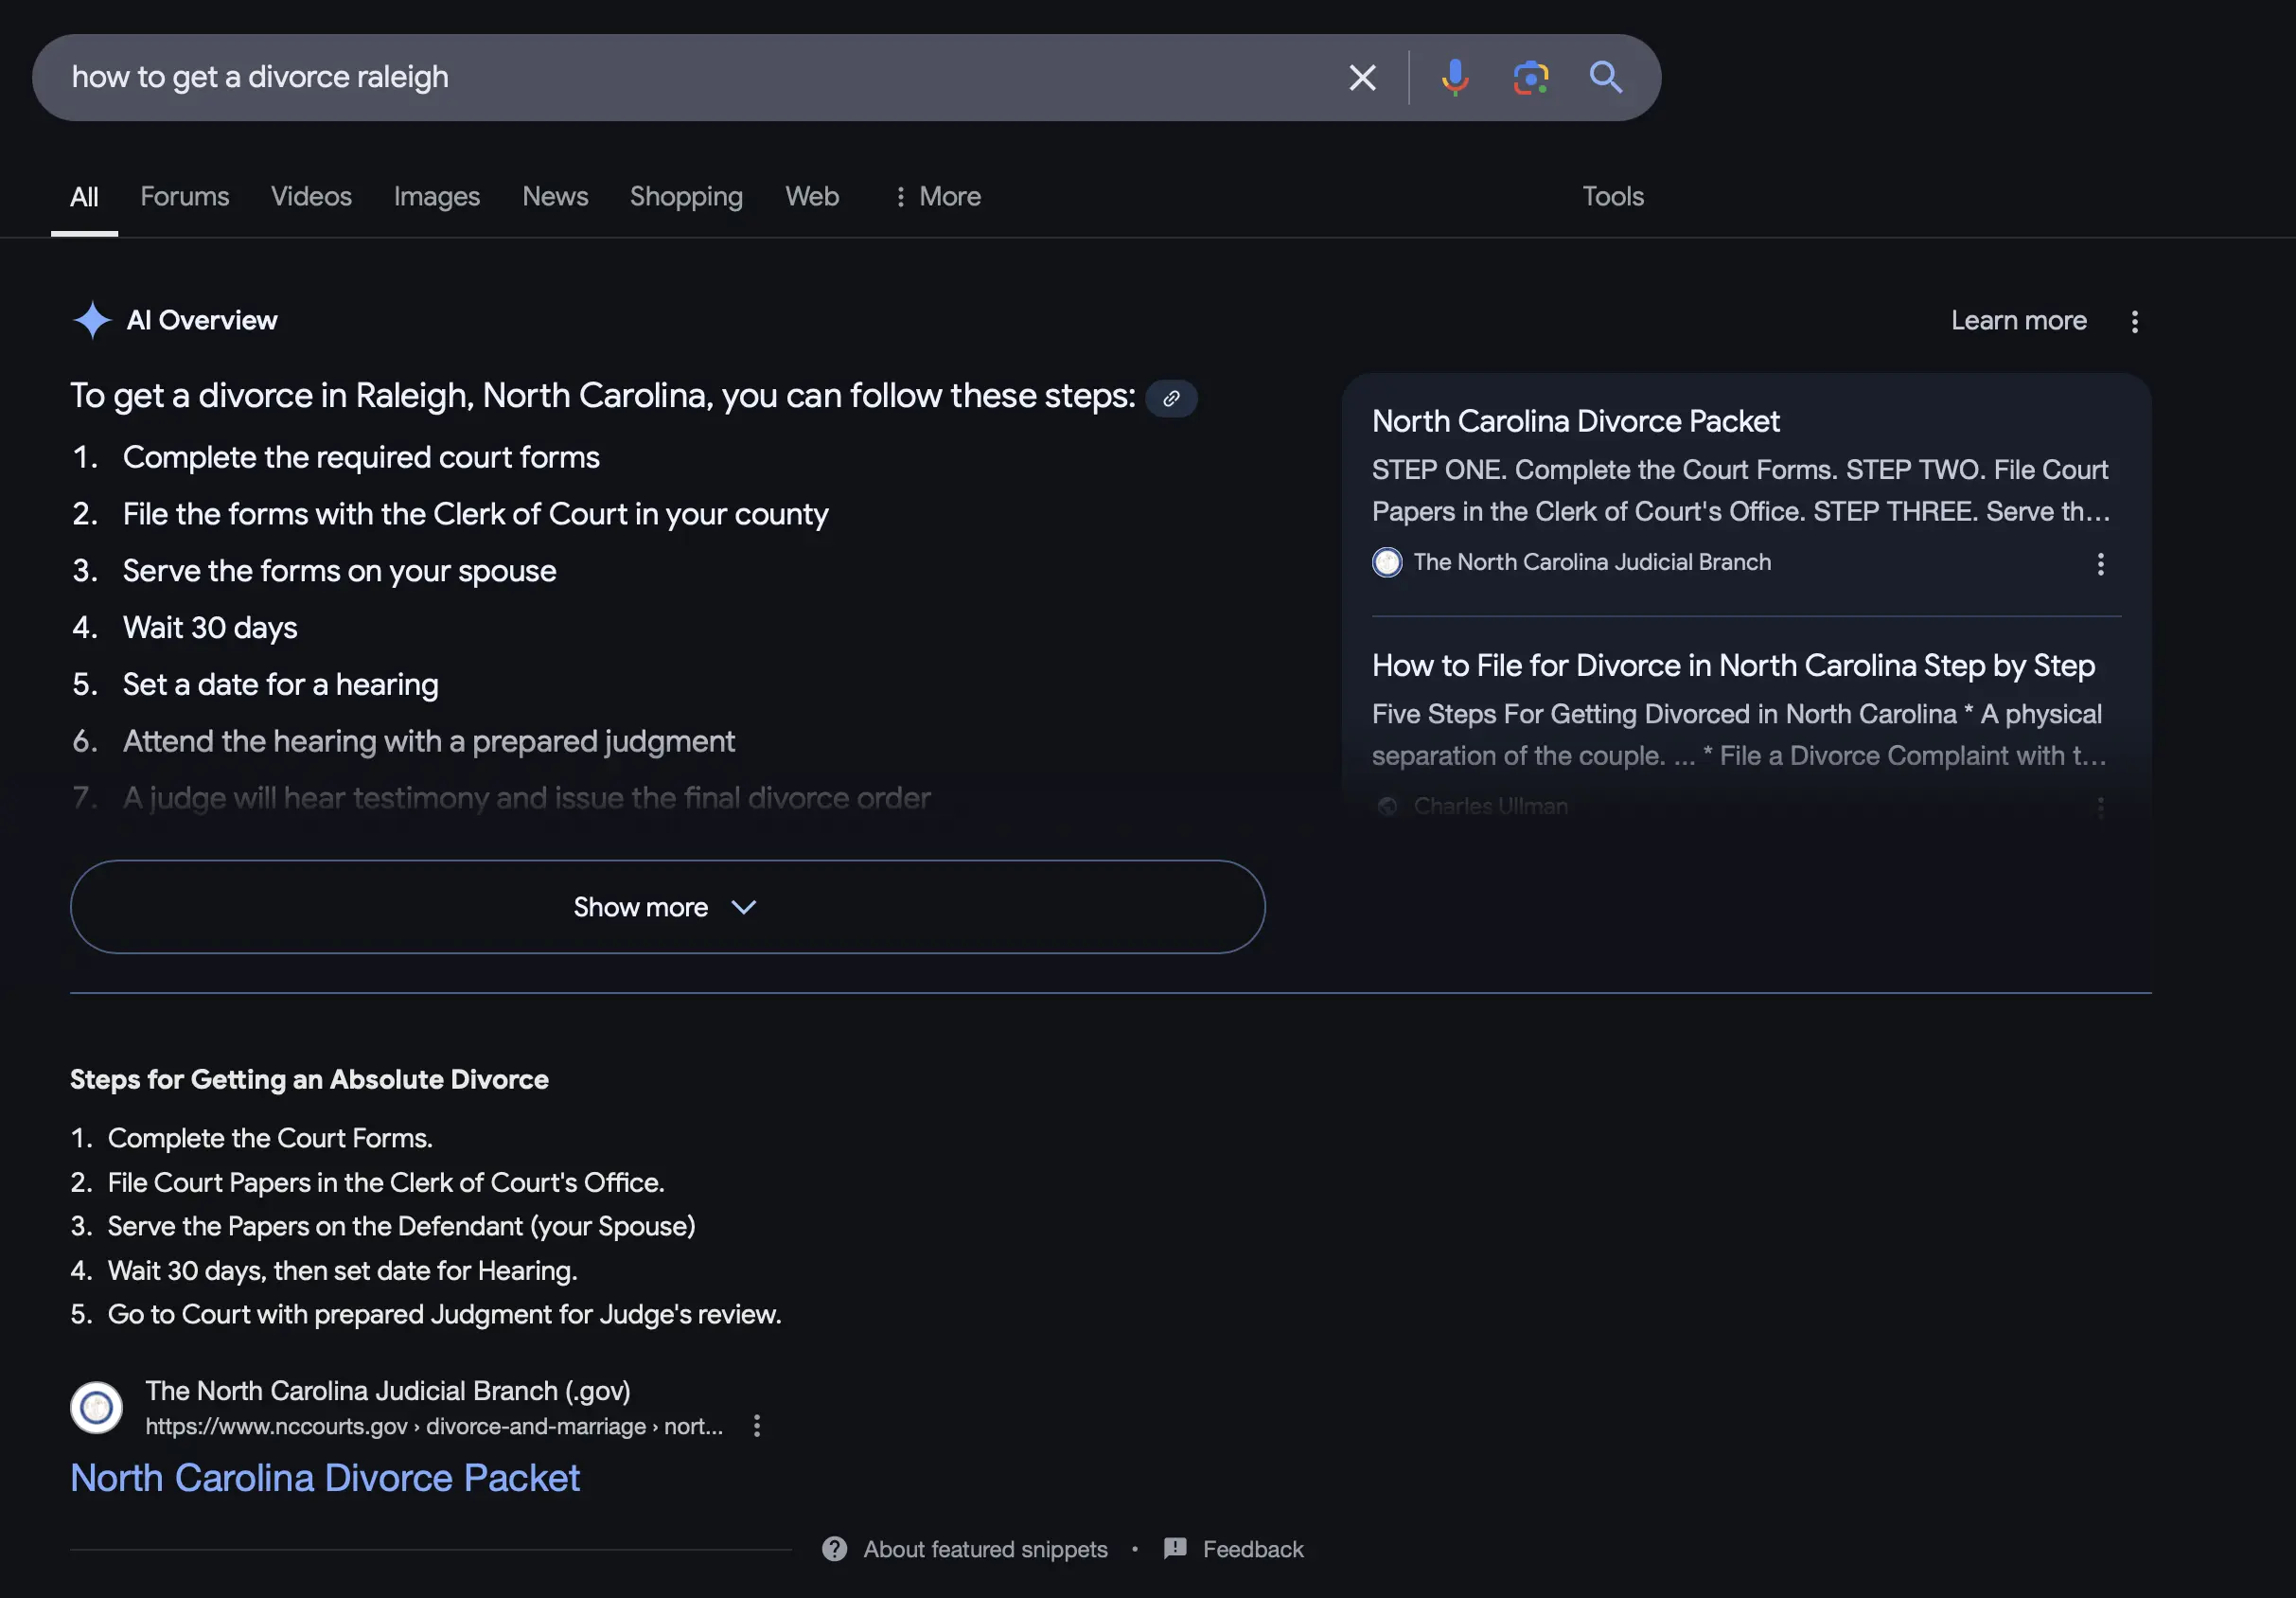
Task: Select the All search results tab
Action: pos(82,194)
